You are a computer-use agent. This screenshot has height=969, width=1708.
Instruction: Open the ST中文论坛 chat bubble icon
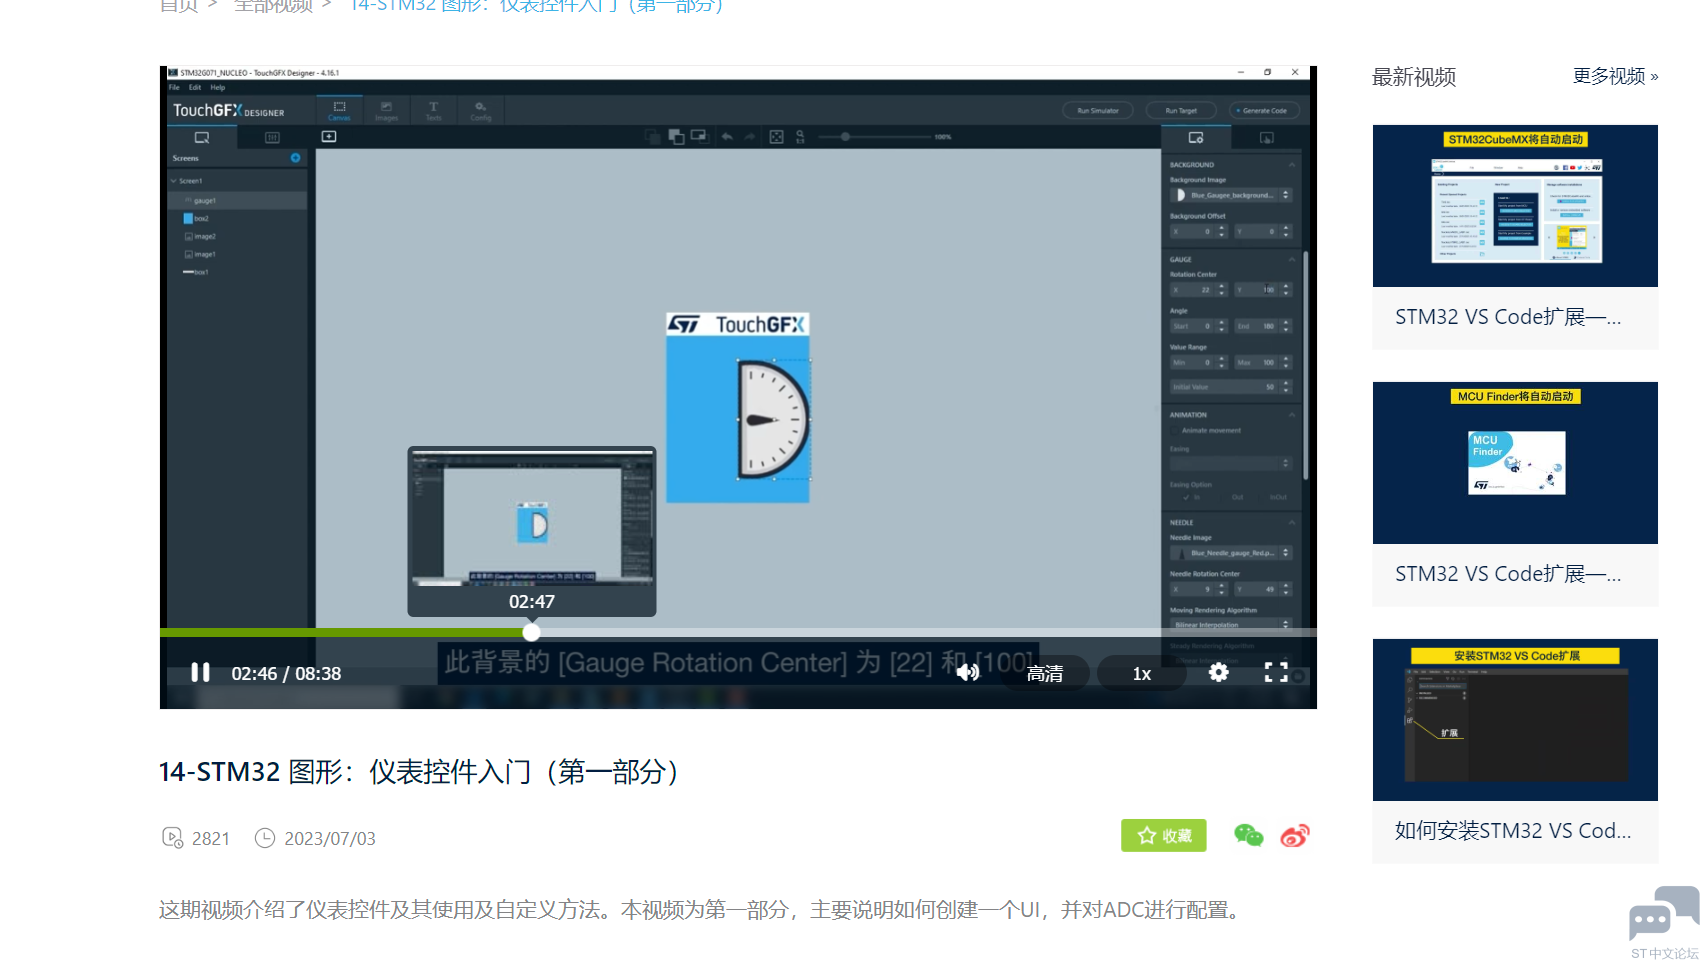(x=1664, y=913)
